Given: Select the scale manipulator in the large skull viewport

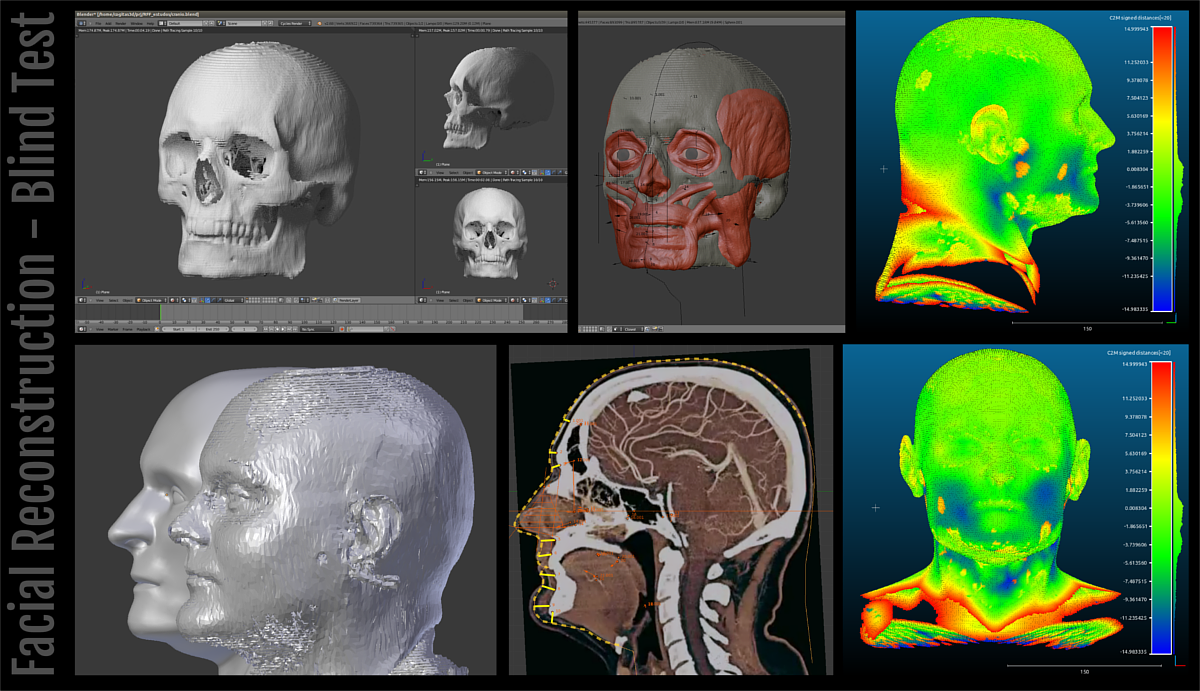Looking at the screenshot, I should pyautogui.click(x=219, y=300).
